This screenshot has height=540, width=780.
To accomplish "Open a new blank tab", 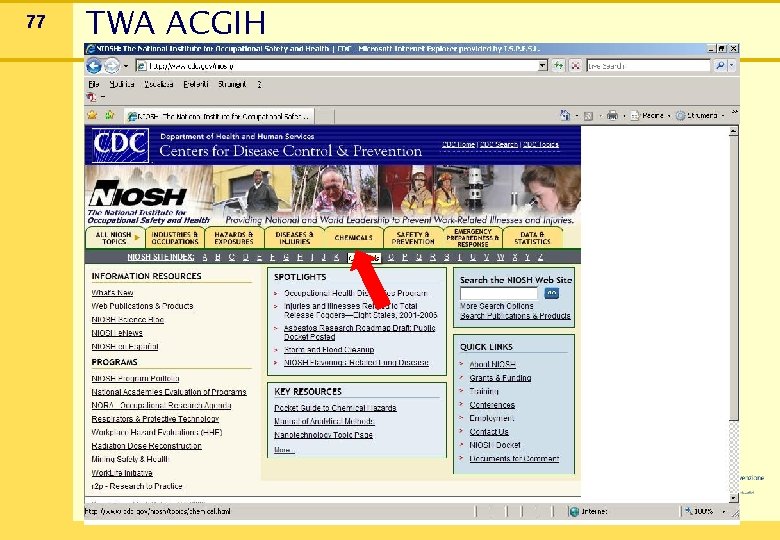I will pos(324,116).
